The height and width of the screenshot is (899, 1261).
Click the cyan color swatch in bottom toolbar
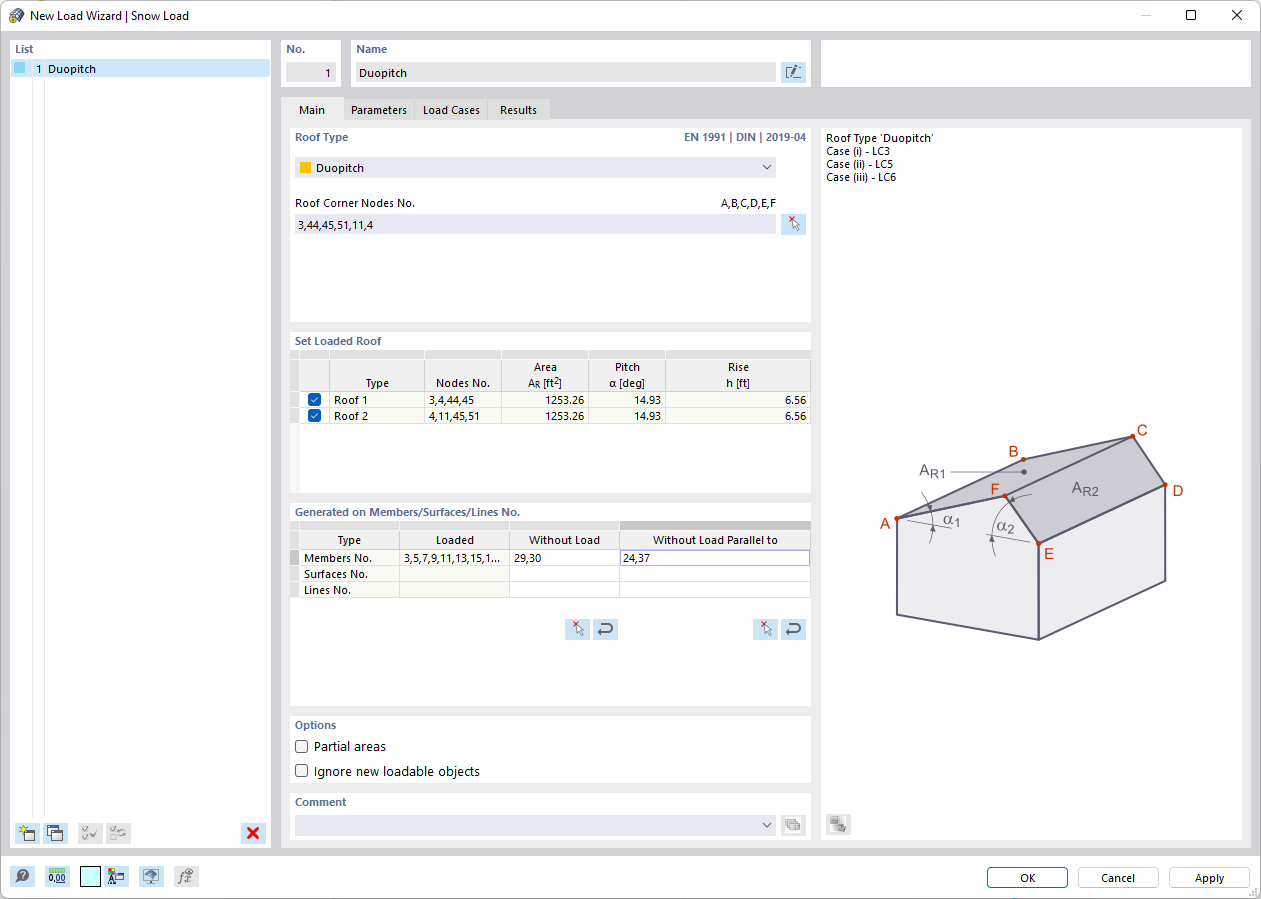[x=91, y=877]
